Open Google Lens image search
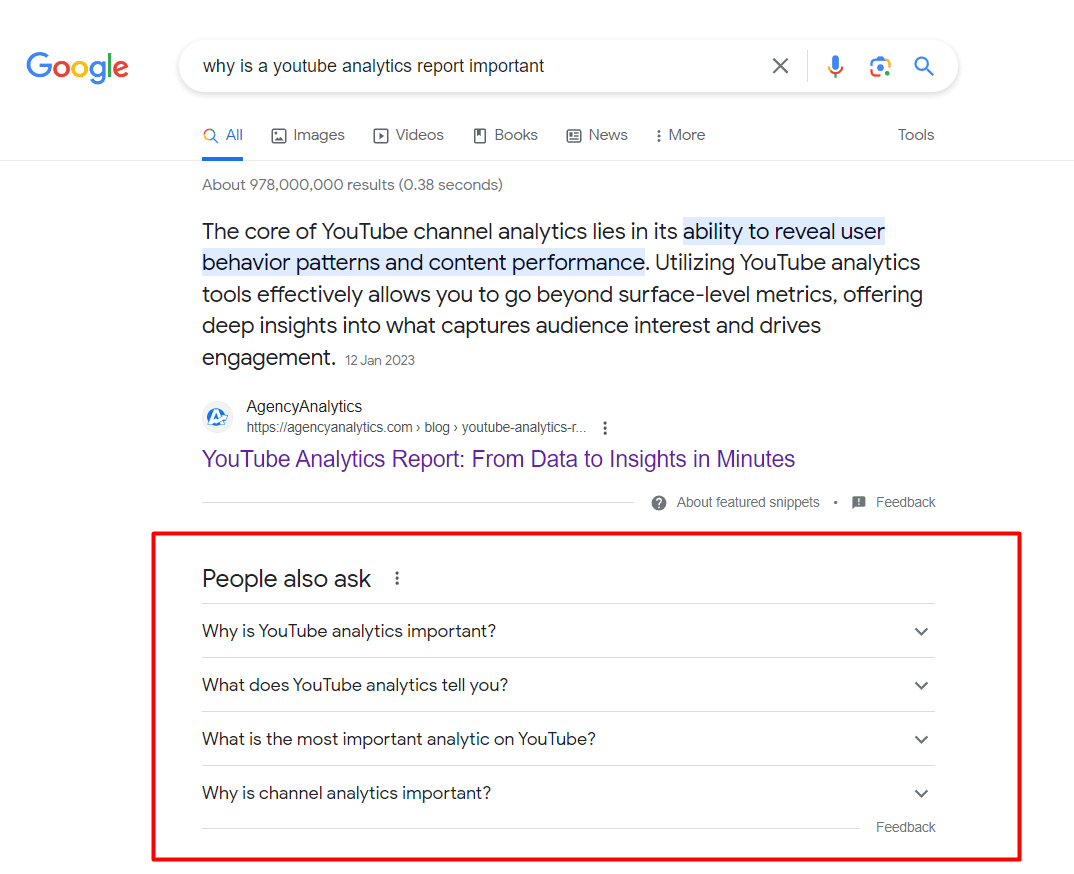Image resolution: width=1074 pixels, height=874 pixels. 880,65
